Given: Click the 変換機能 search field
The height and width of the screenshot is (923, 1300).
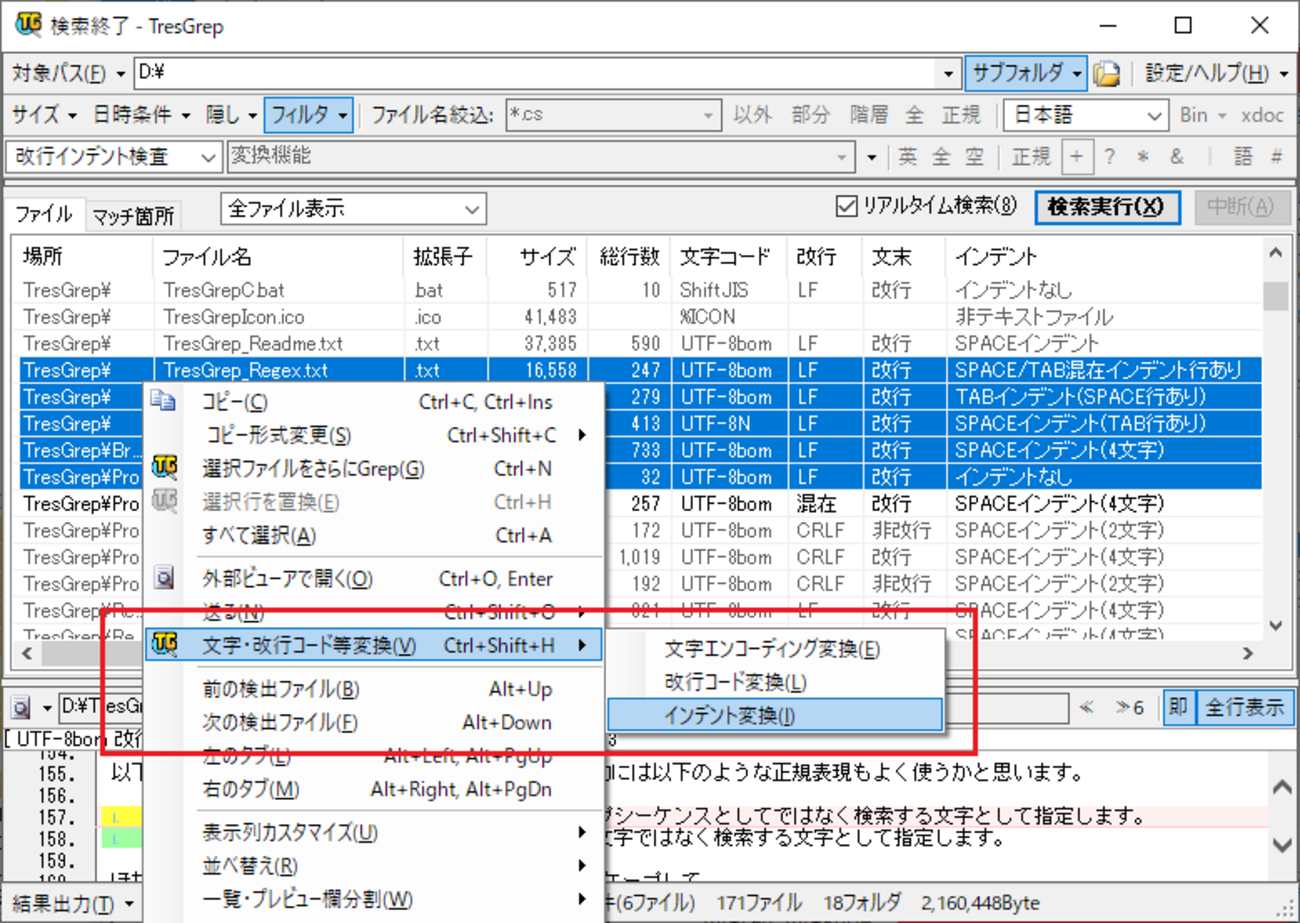Looking at the screenshot, I should click(x=541, y=156).
